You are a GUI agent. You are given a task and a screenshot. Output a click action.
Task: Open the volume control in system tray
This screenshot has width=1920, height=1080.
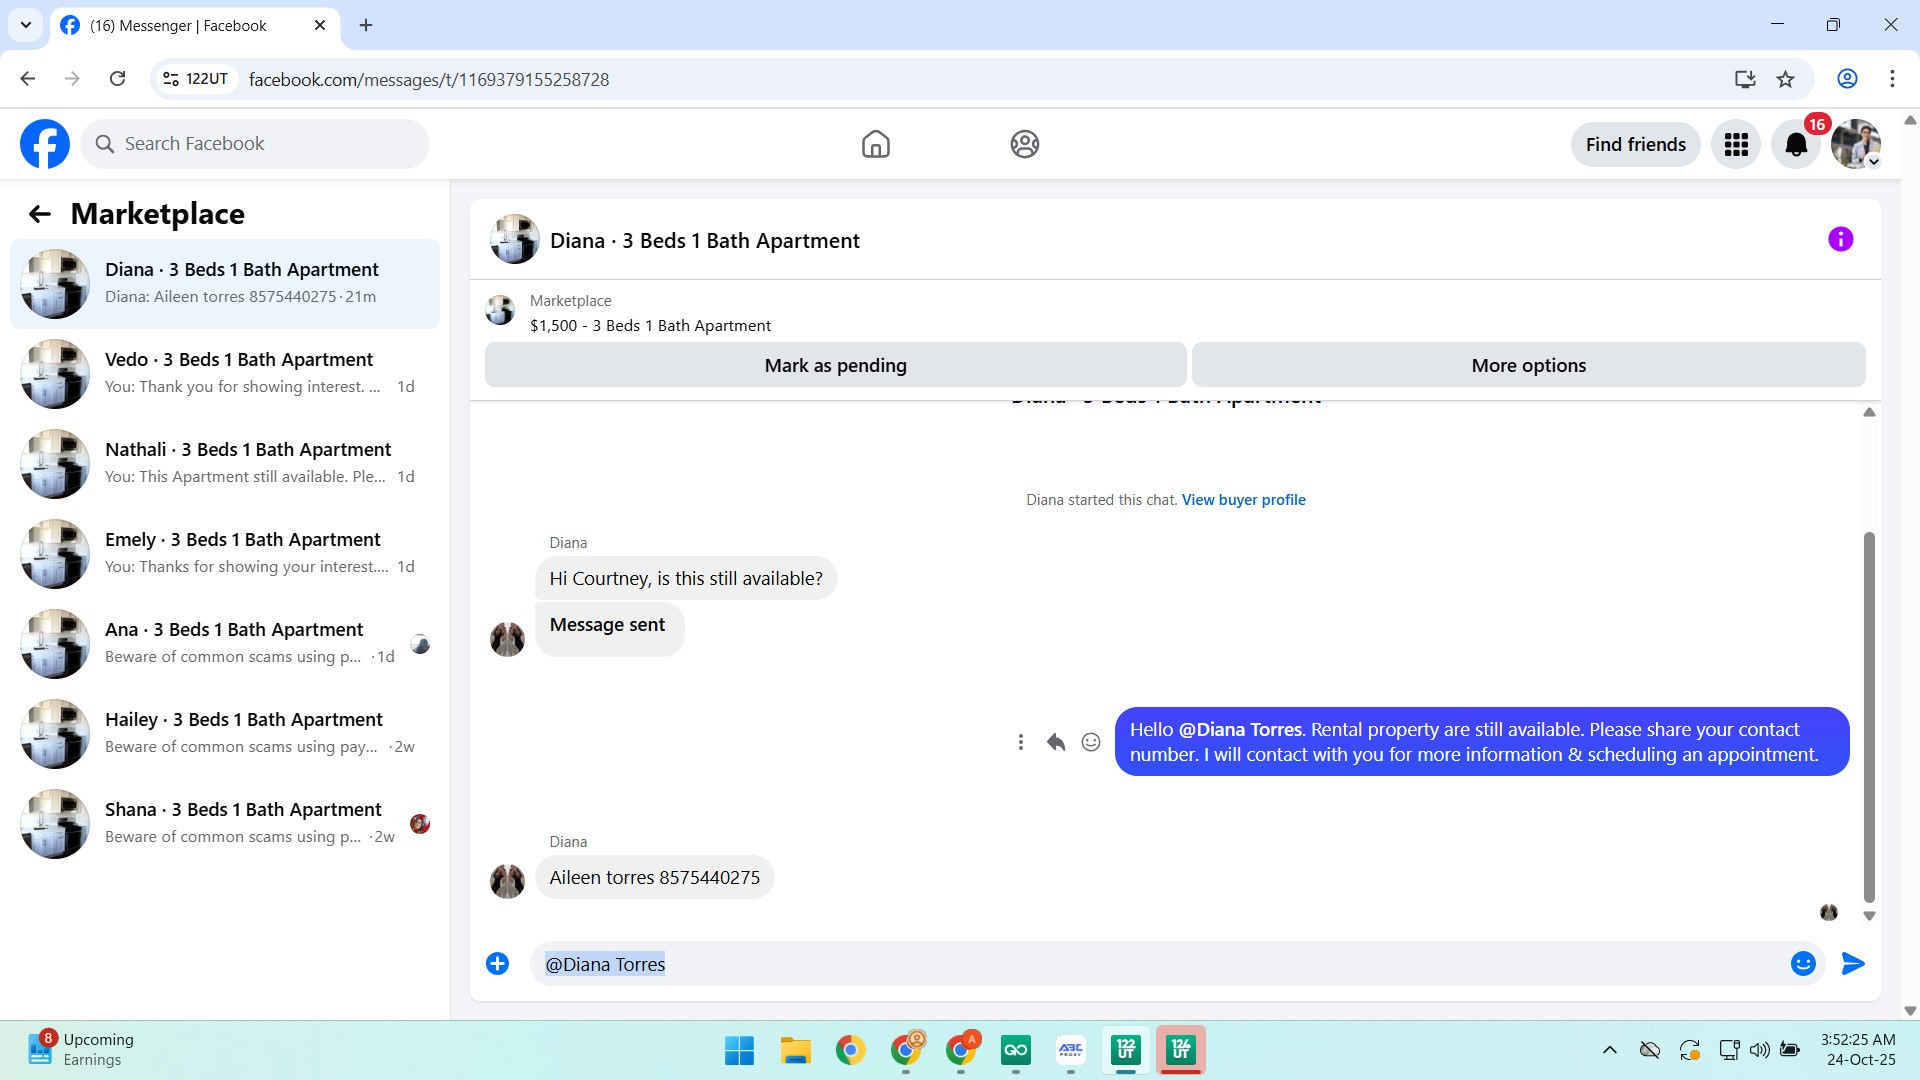click(x=1759, y=1050)
